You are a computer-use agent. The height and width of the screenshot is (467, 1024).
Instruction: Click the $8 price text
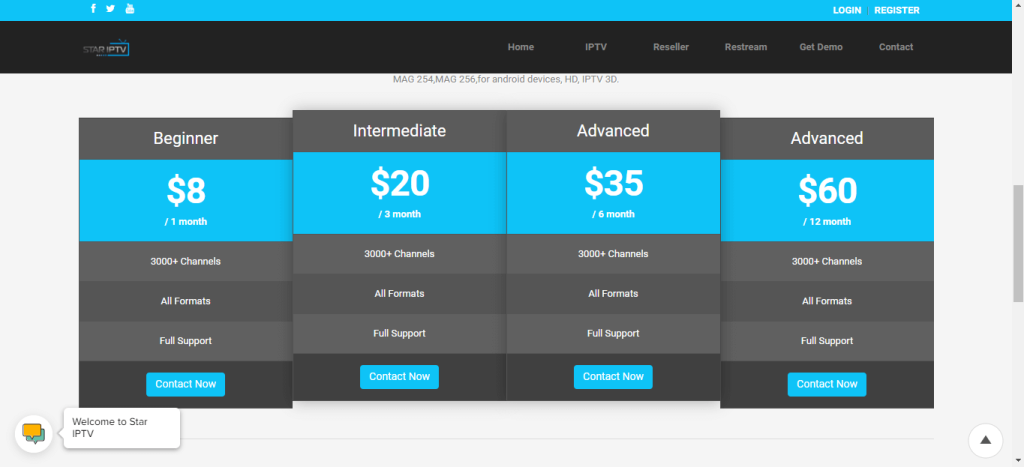186,191
